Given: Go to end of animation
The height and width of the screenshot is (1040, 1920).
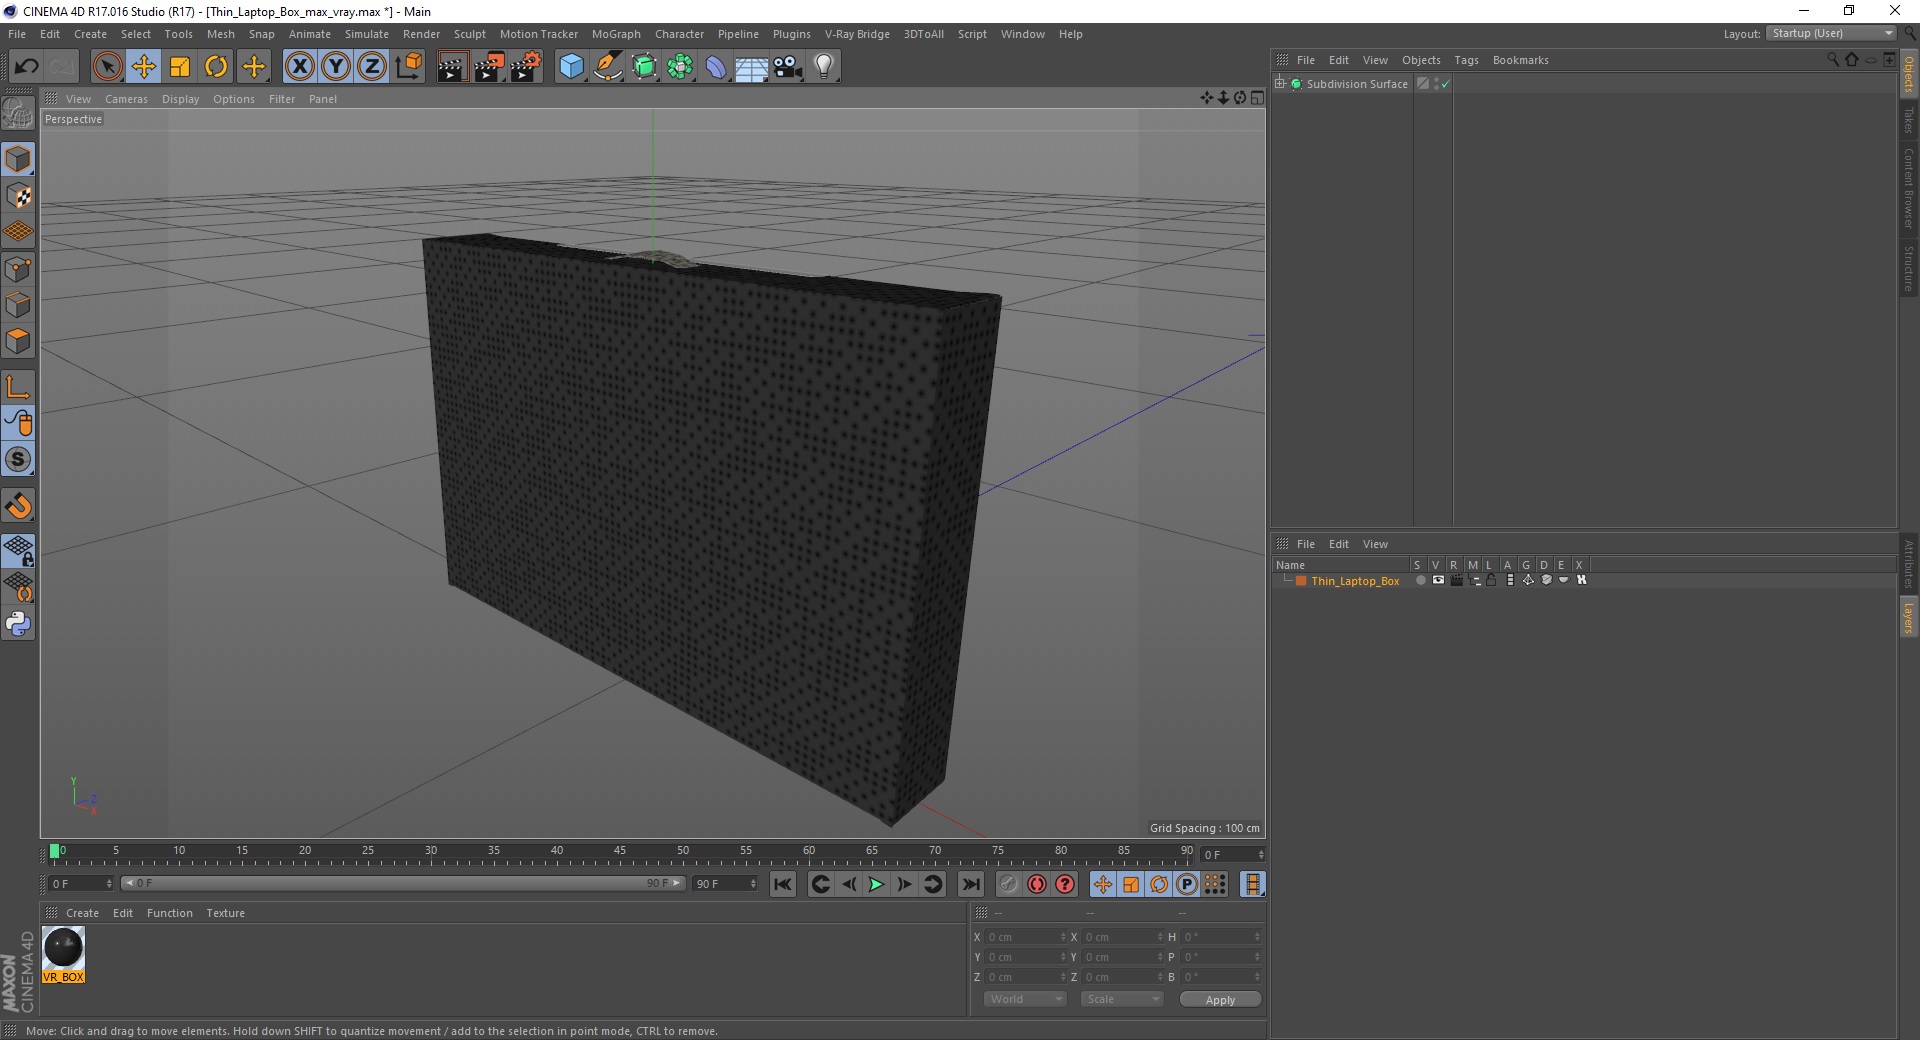Looking at the screenshot, I should coord(970,884).
